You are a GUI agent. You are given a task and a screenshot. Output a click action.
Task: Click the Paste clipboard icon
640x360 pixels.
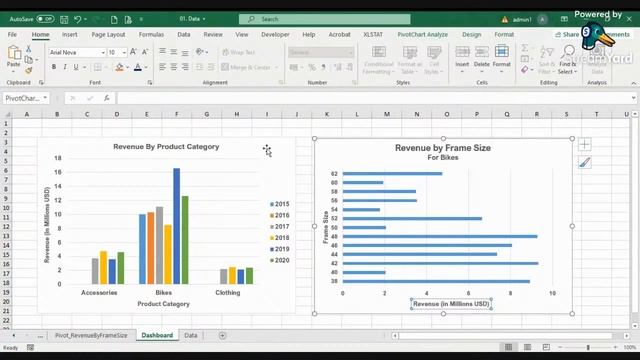tap(14, 53)
